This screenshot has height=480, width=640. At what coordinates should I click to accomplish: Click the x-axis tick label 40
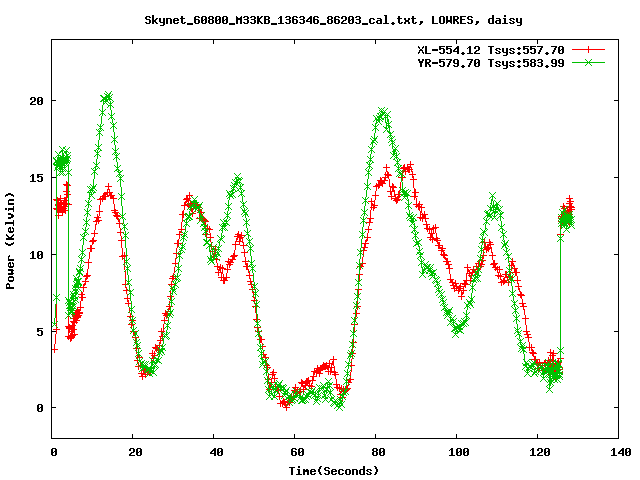pos(216,452)
